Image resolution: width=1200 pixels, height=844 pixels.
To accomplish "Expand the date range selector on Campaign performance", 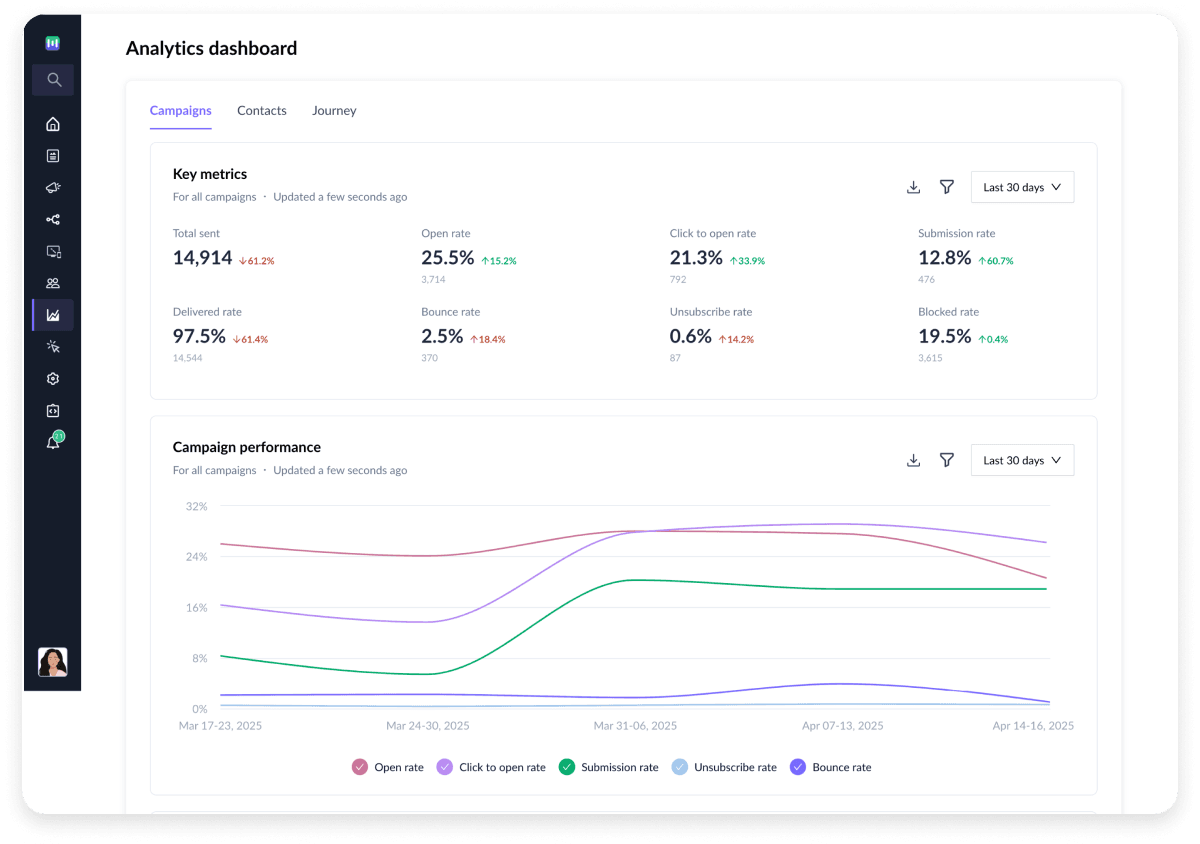I will coord(1022,460).
